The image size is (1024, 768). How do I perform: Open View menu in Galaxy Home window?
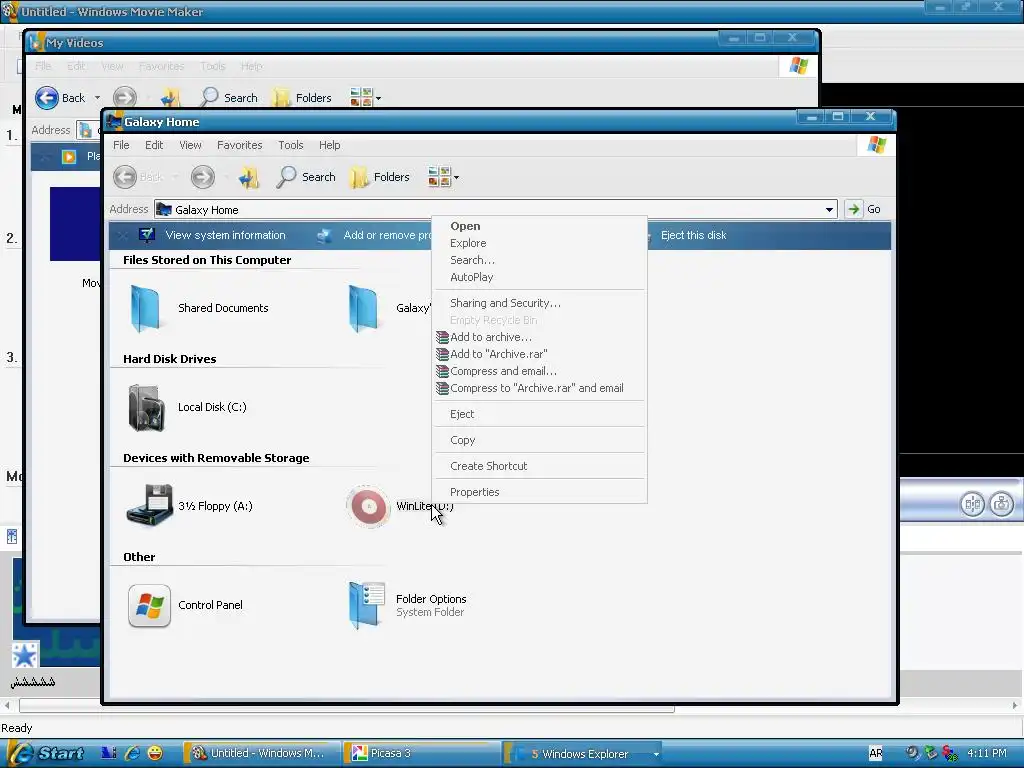[190, 145]
